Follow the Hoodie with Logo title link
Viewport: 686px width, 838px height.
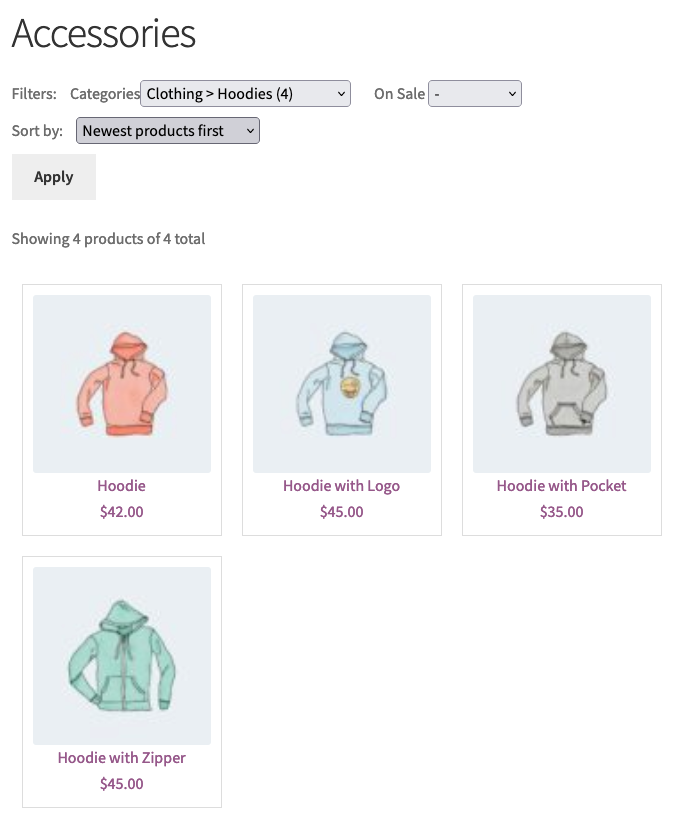point(342,486)
